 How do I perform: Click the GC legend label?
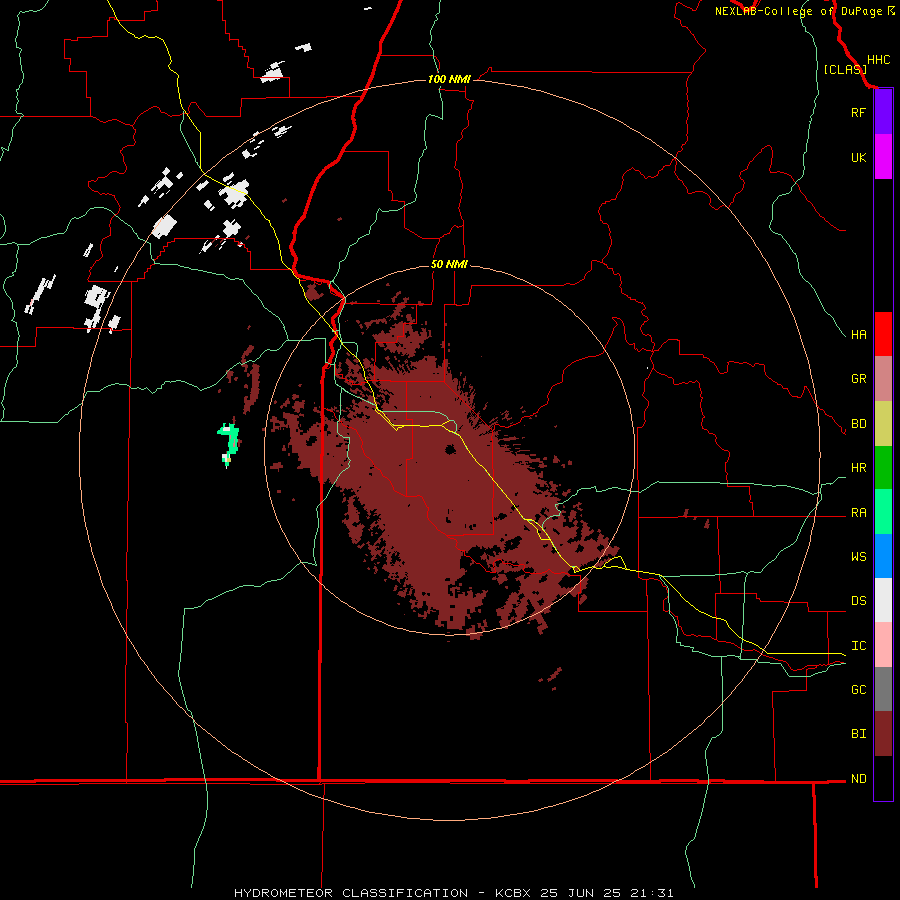tap(858, 690)
